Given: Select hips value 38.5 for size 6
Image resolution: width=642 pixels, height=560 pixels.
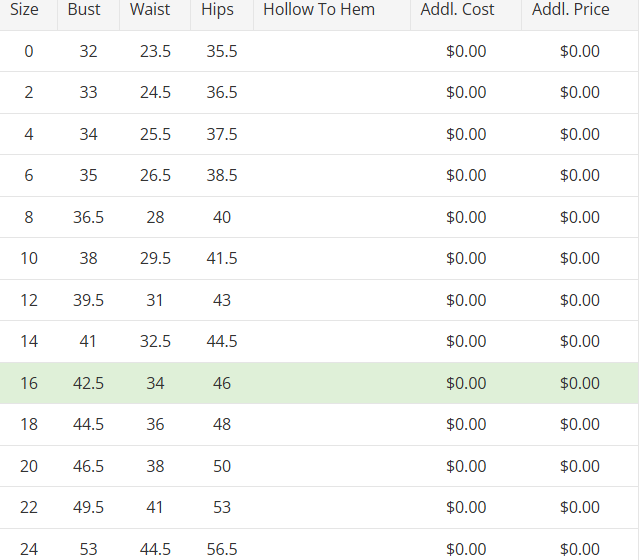Looking at the screenshot, I should click(x=221, y=175).
